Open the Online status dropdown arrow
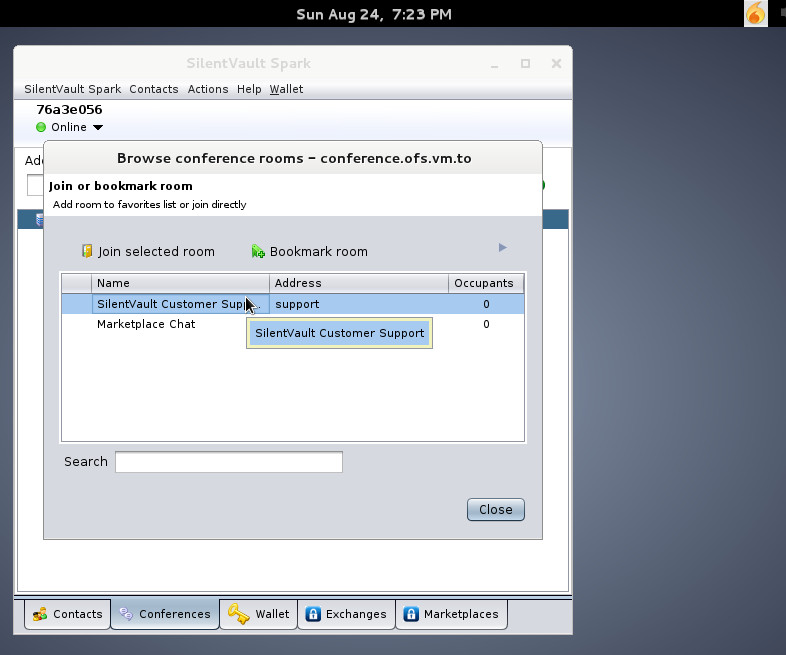Image resolution: width=786 pixels, height=655 pixels. click(98, 127)
